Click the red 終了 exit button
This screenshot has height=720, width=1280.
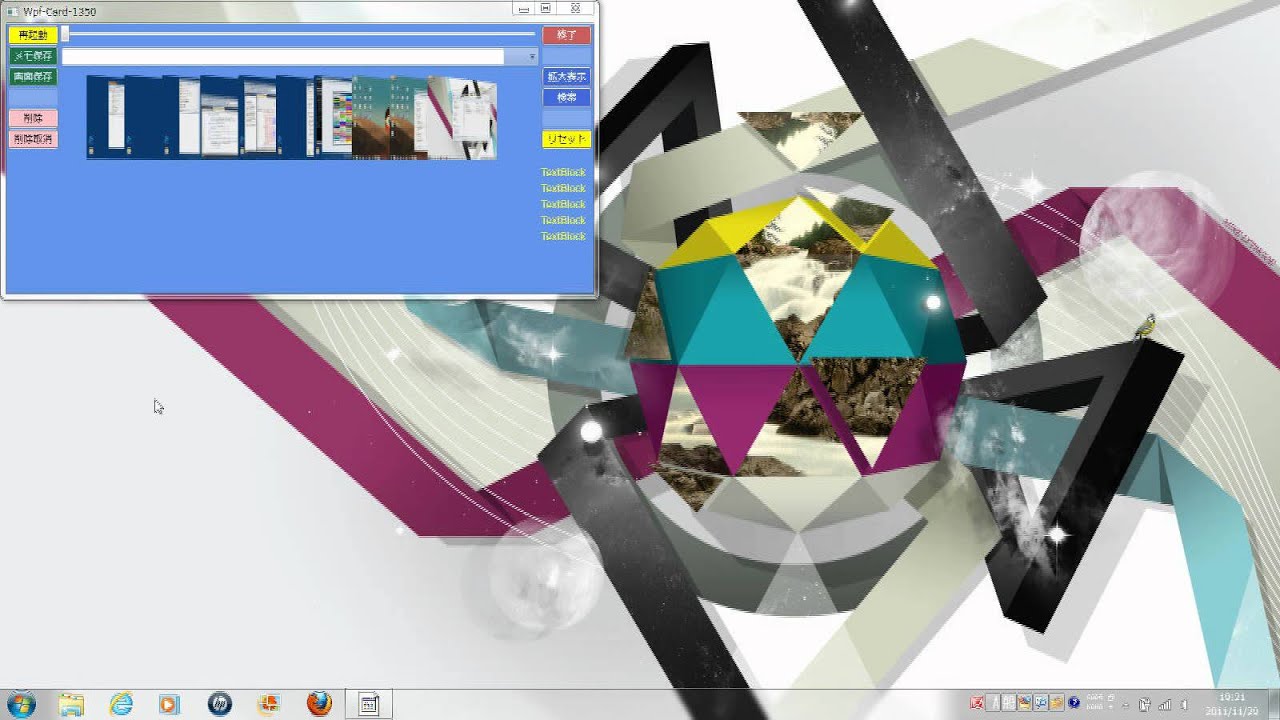pyautogui.click(x=567, y=35)
